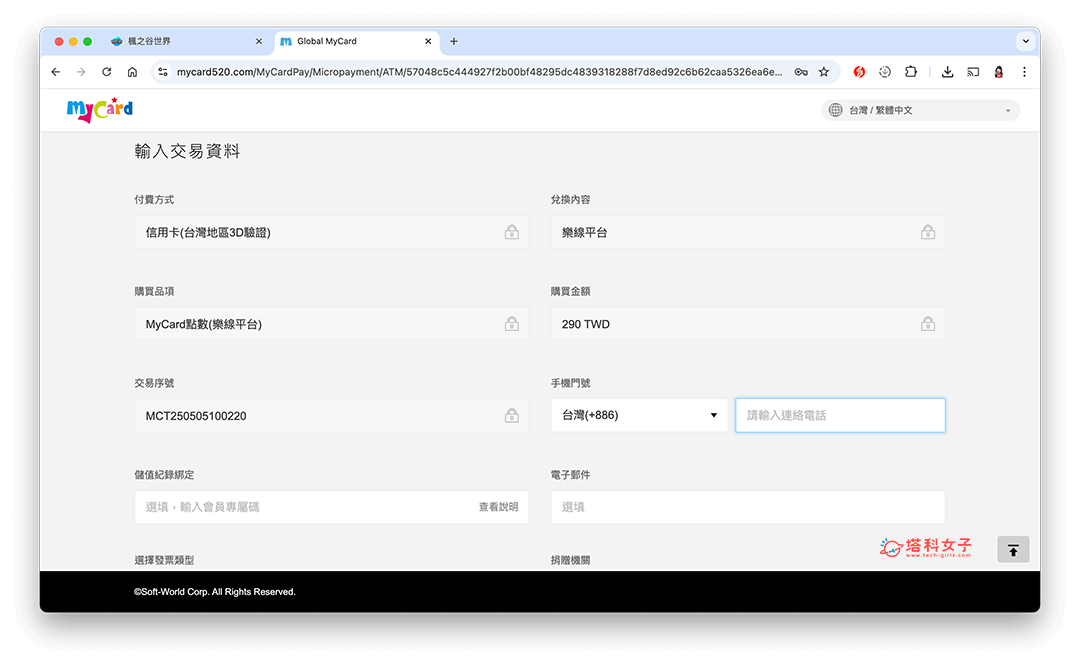Open the cast media icon
This screenshot has width=1080, height=665.
point(973,72)
